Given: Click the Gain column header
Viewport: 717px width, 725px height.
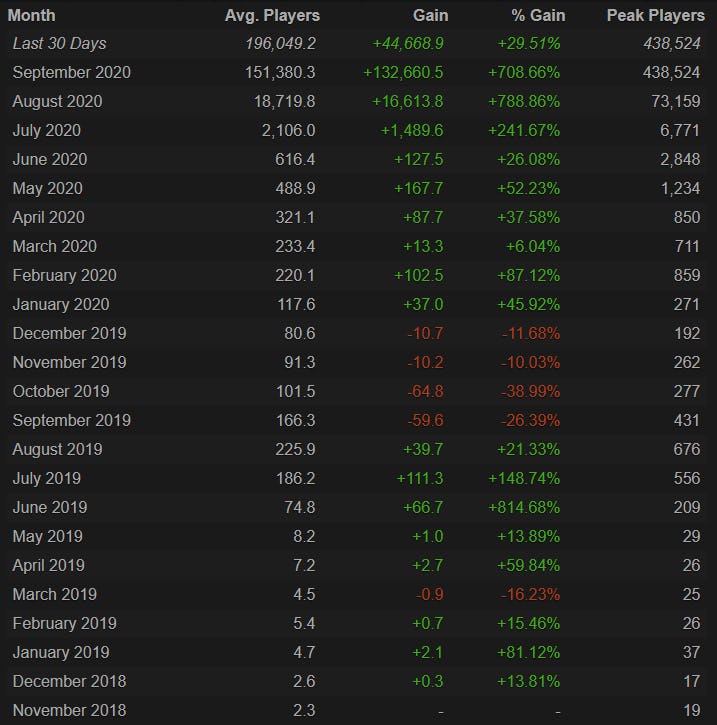Looking at the screenshot, I should pos(430,15).
